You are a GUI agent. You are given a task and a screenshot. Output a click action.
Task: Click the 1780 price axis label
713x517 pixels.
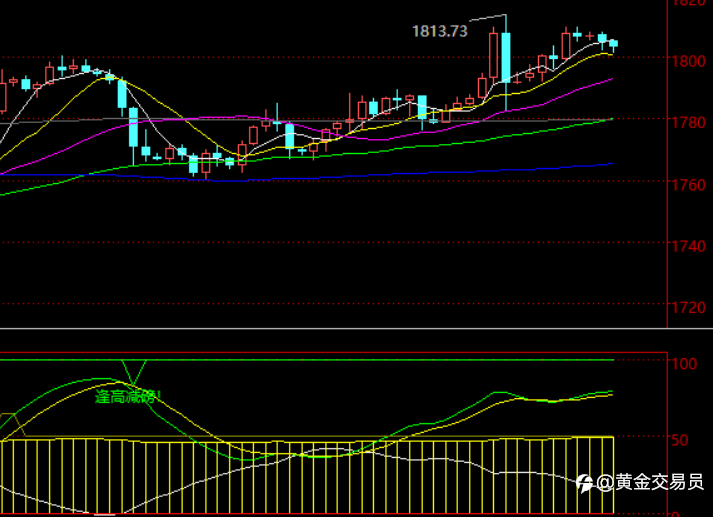(689, 122)
